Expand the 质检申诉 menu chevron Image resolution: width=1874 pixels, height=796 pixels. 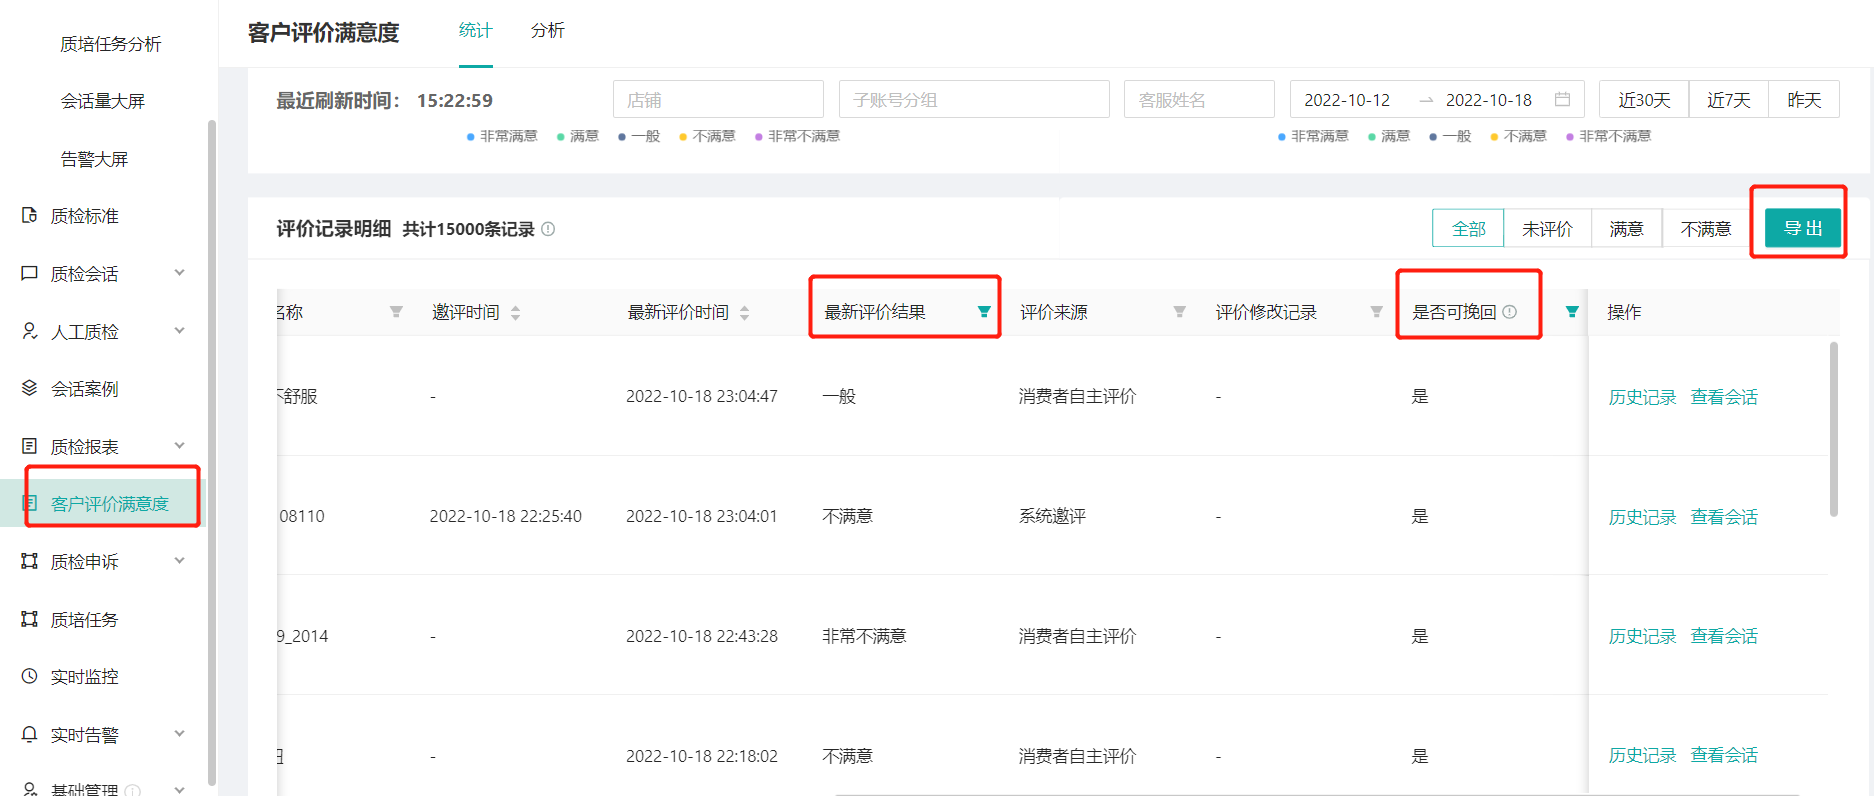(x=180, y=560)
